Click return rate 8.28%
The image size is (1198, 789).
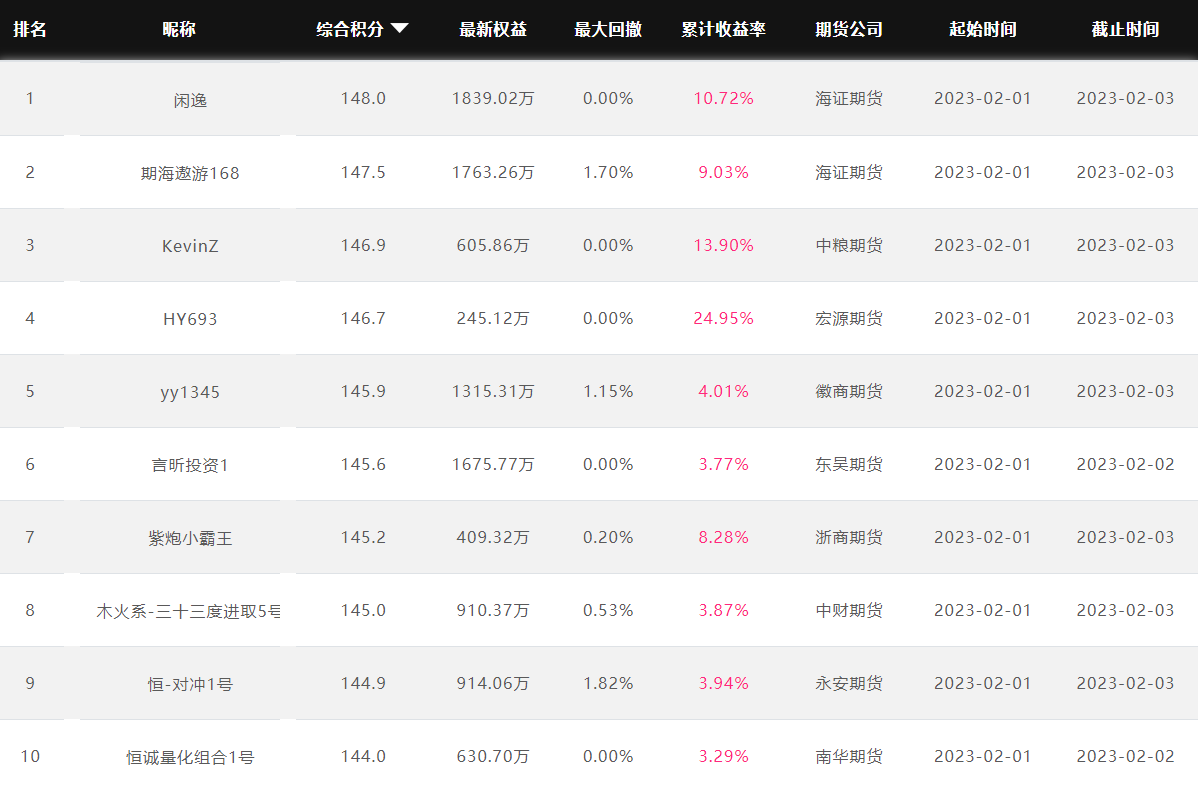[x=724, y=537]
